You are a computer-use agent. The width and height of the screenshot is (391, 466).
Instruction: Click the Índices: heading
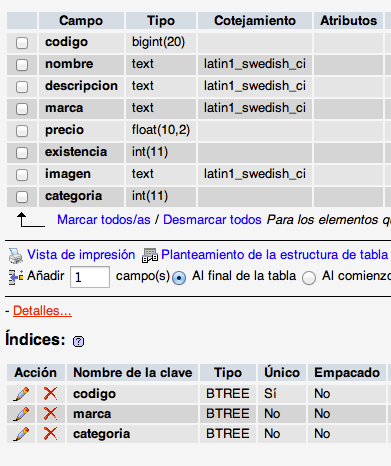(x=35, y=339)
